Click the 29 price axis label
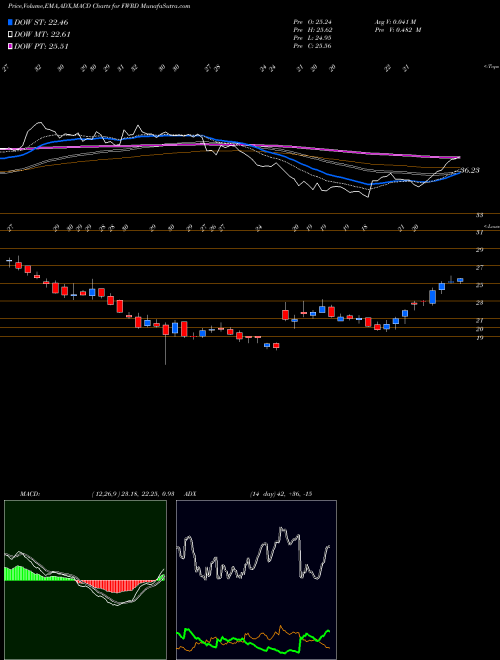Image resolution: width=500 pixels, height=660 pixels. click(479, 250)
